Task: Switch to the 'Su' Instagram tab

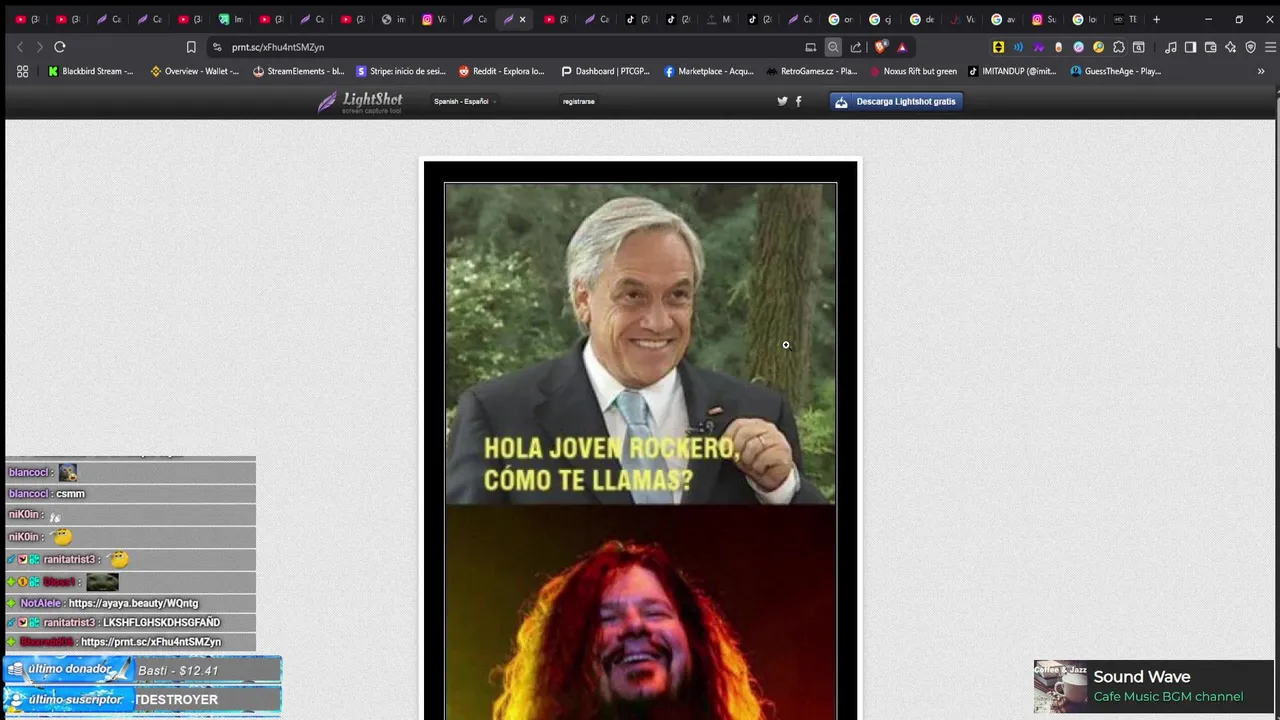Action: click(1044, 19)
